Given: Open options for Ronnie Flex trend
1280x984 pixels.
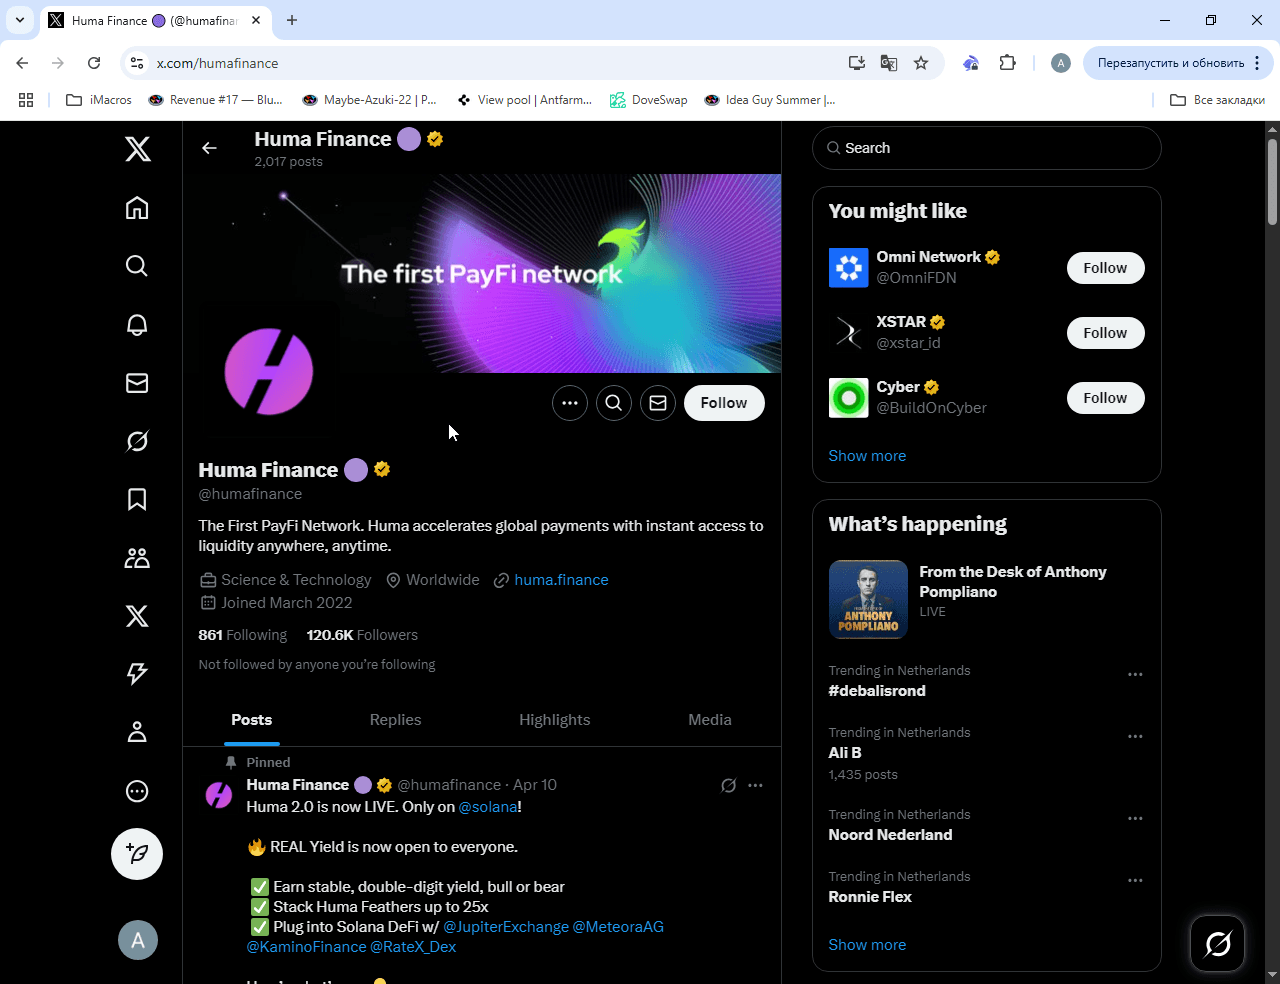Looking at the screenshot, I should coord(1135,881).
